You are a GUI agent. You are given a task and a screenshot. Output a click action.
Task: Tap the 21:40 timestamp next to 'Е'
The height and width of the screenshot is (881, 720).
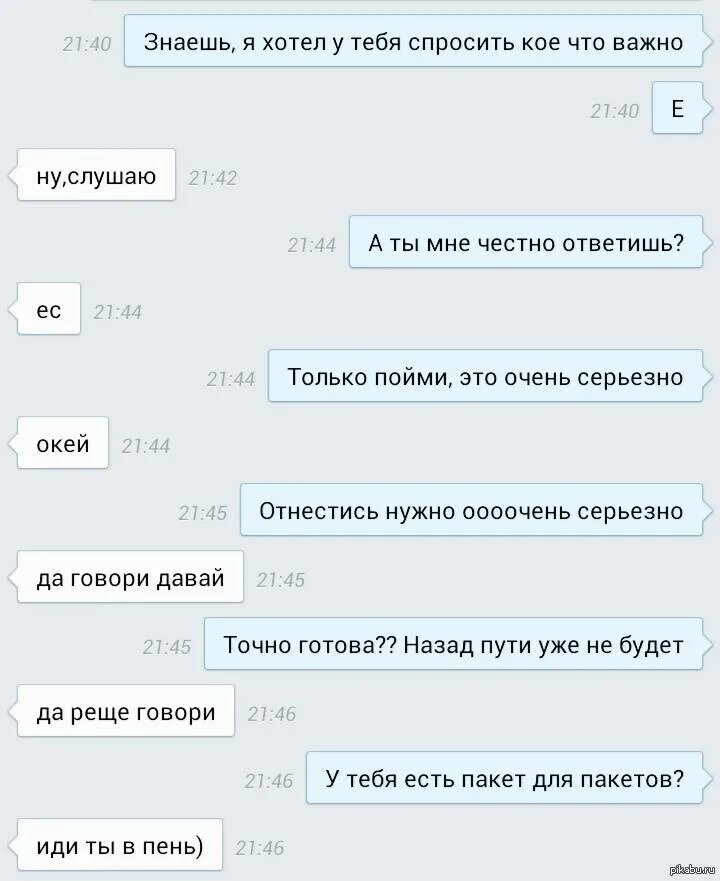614,111
